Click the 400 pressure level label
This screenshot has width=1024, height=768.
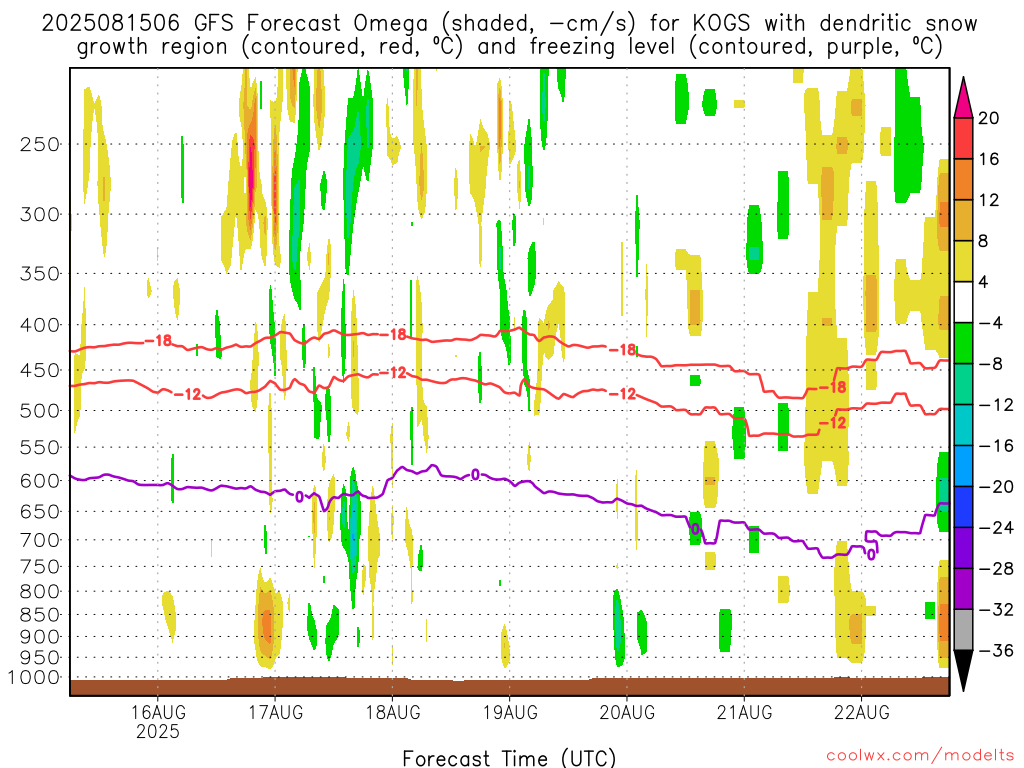[x=40, y=325]
